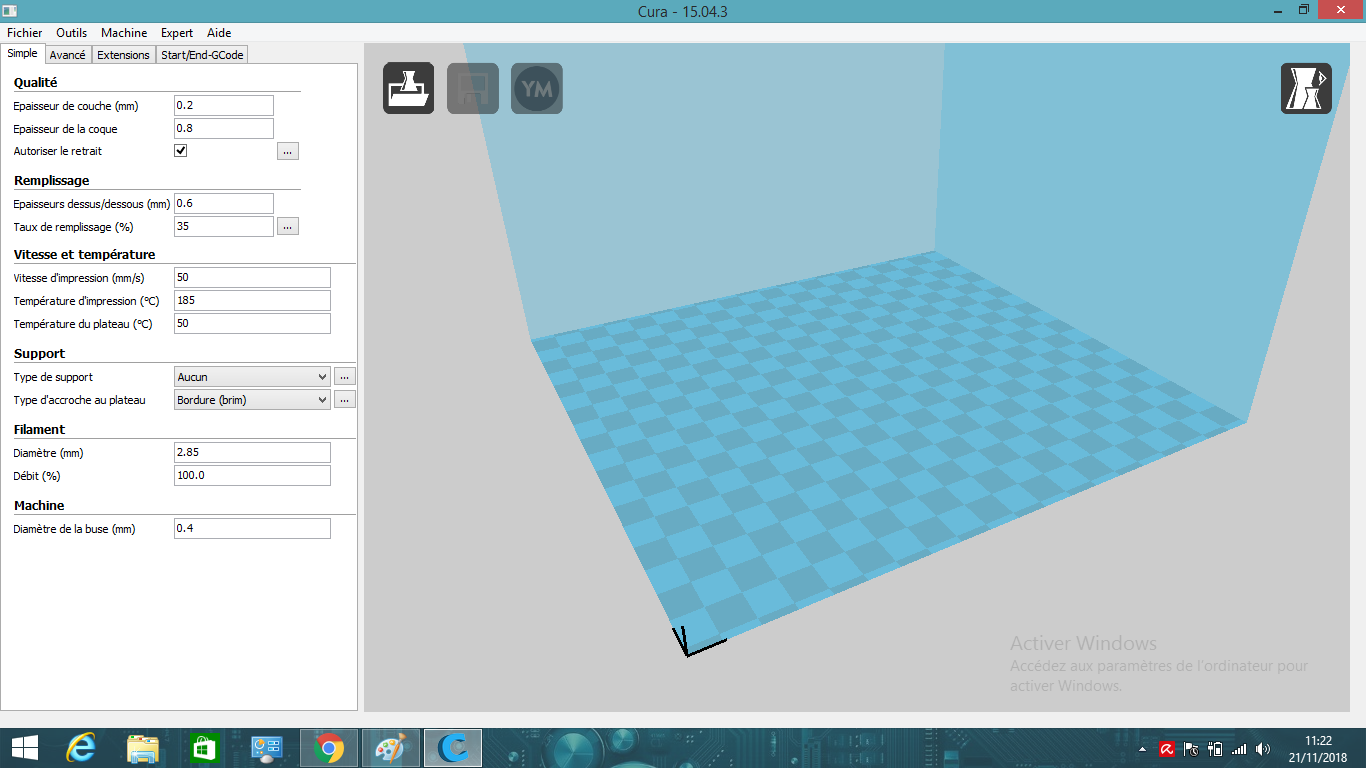Click the Remplissage section heading
This screenshot has height=768, width=1366.
(x=52, y=181)
